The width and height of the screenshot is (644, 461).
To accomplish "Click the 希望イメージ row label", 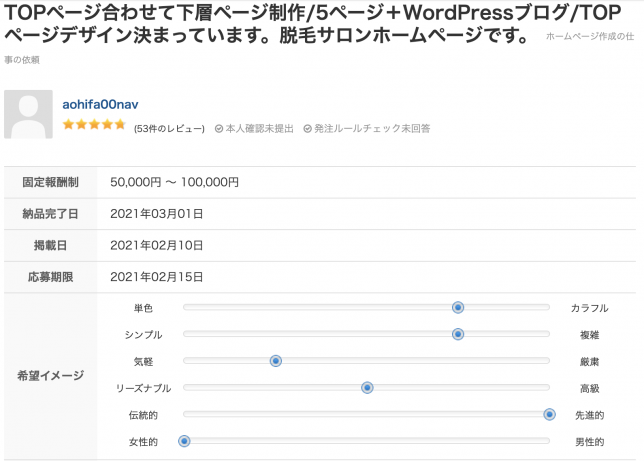I will [51, 375].
